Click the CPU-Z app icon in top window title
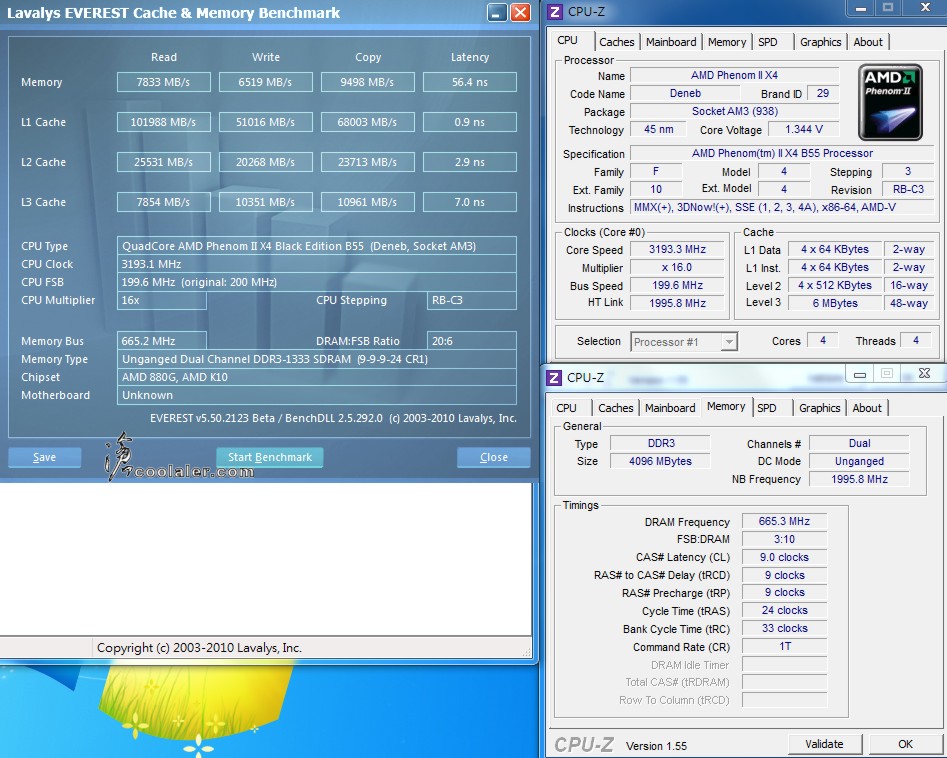The height and width of the screenshot is (758, 947). click(555, 11)
